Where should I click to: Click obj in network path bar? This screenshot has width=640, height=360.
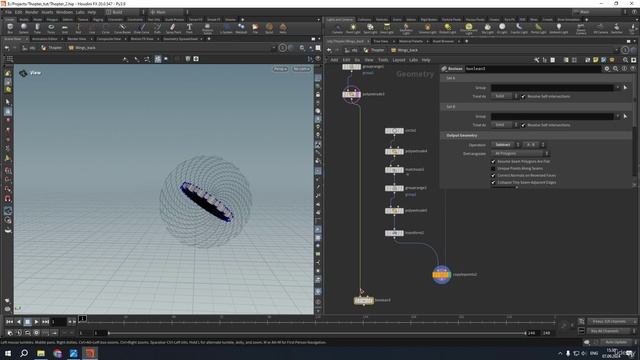tap(351, 50)
